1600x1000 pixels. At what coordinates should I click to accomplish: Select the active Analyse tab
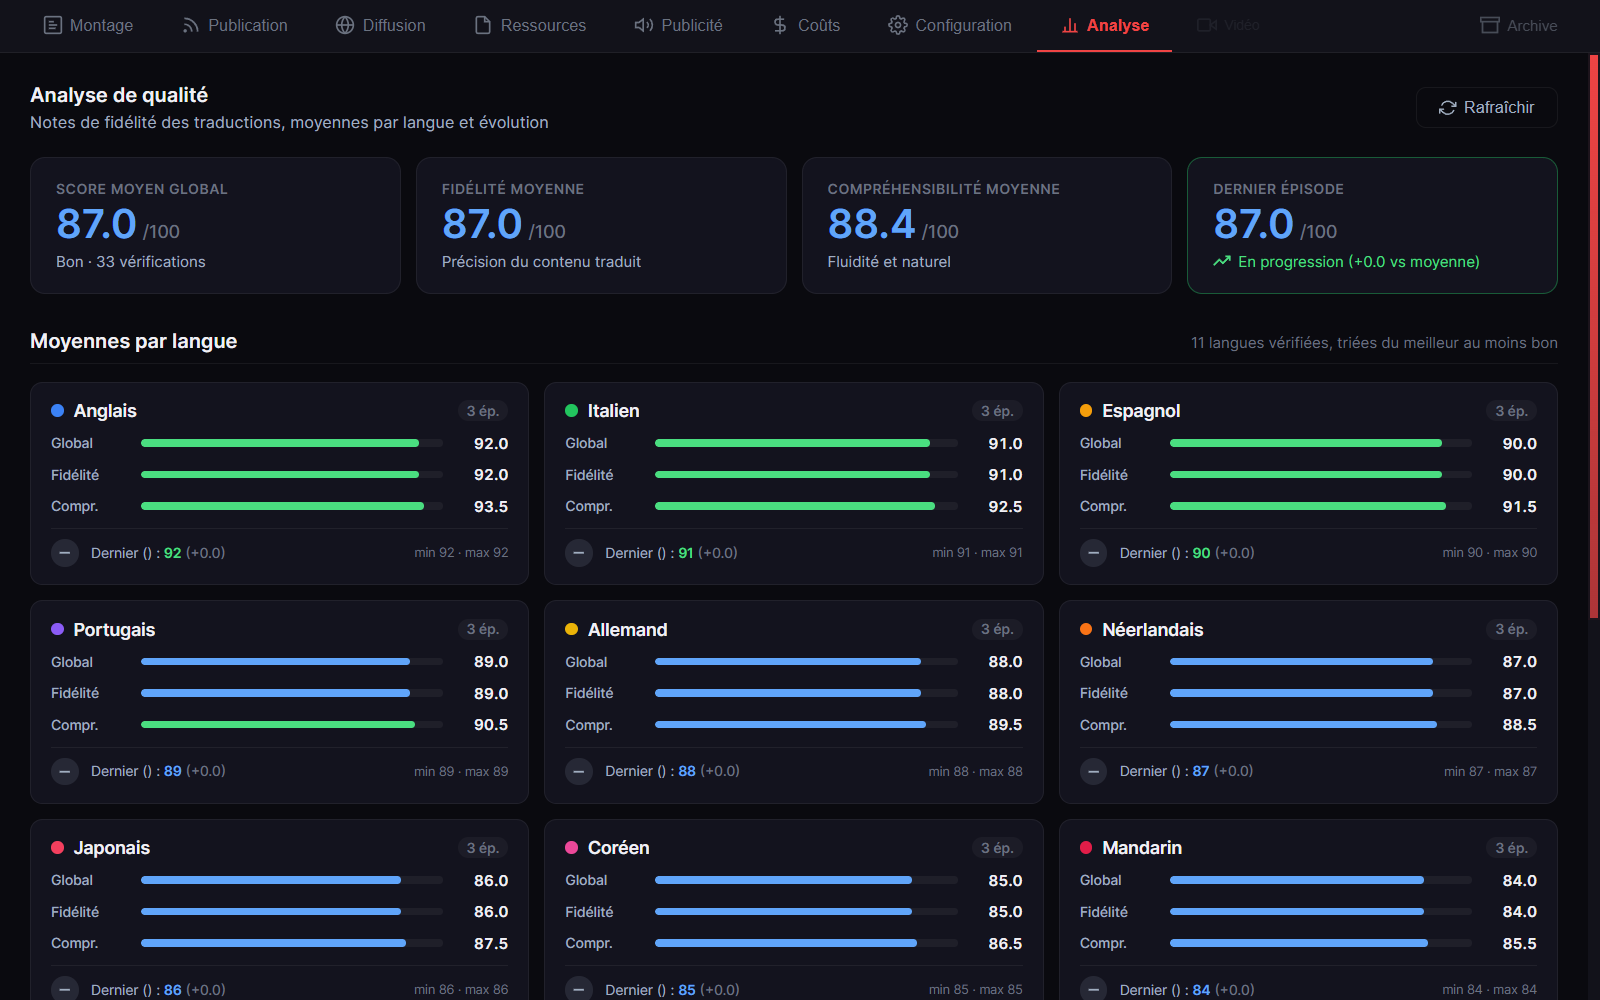[x=1105, y=25]
